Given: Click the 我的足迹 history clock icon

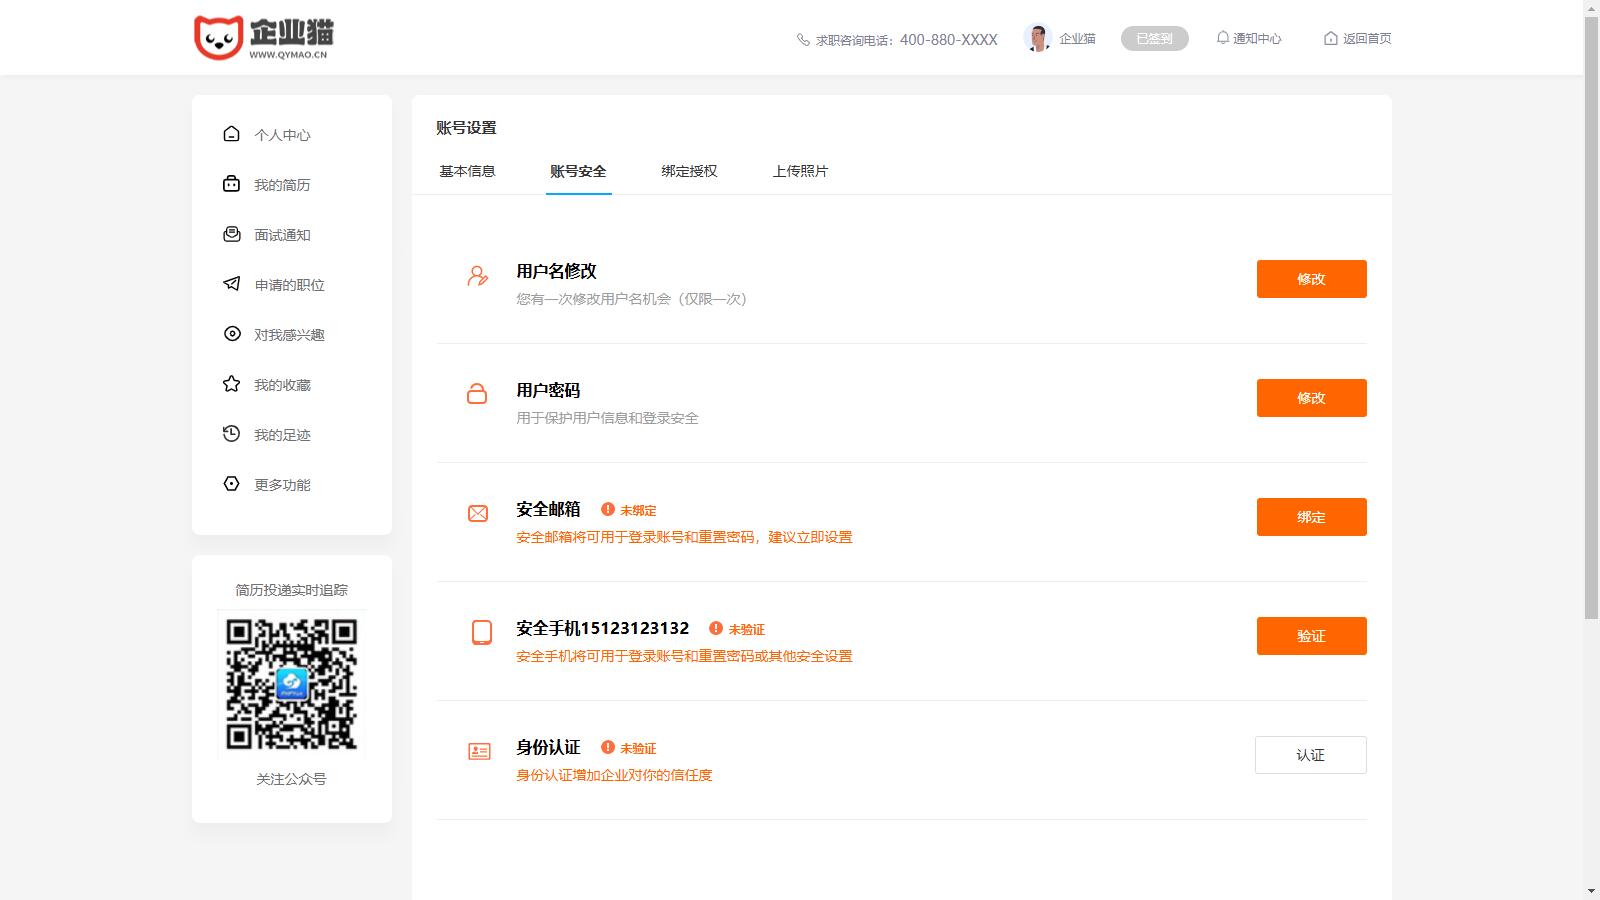Looking at the screenshot, I should (x=232, y=434).
